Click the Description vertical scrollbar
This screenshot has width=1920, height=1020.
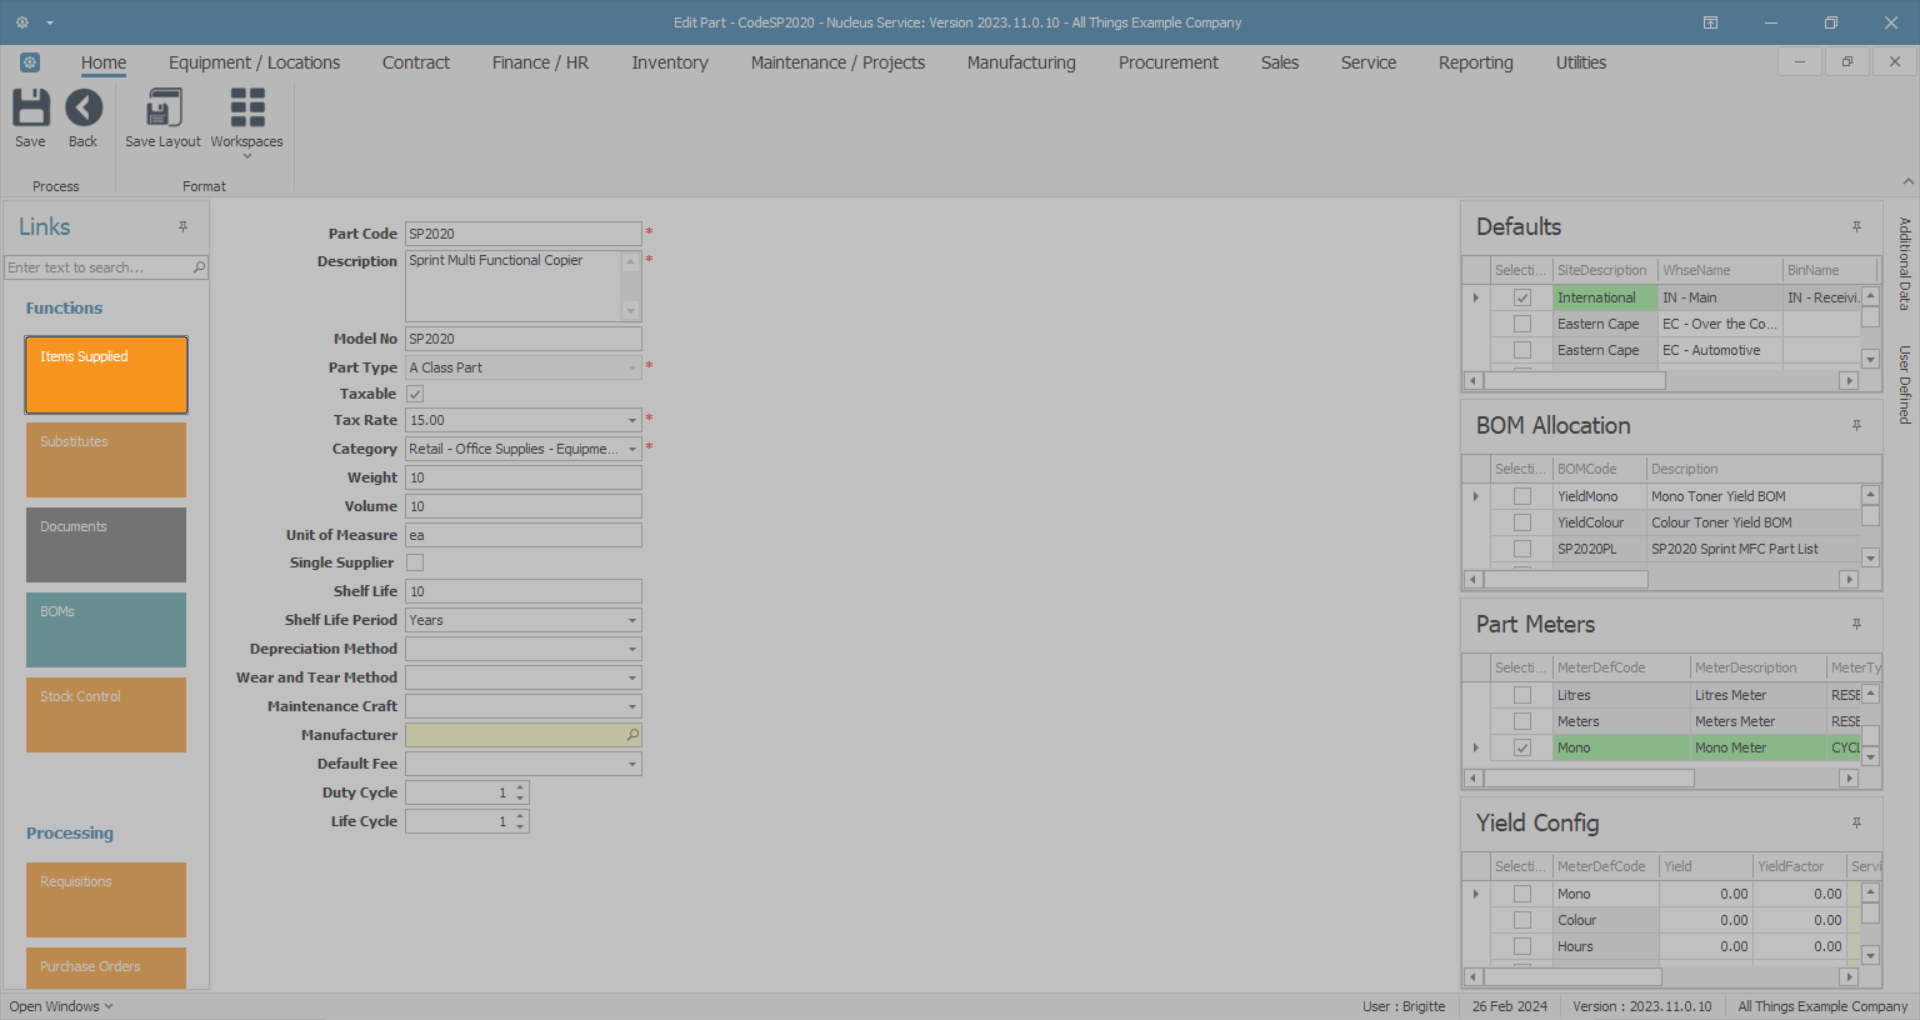pyautogui.click(x=630, y=286)
